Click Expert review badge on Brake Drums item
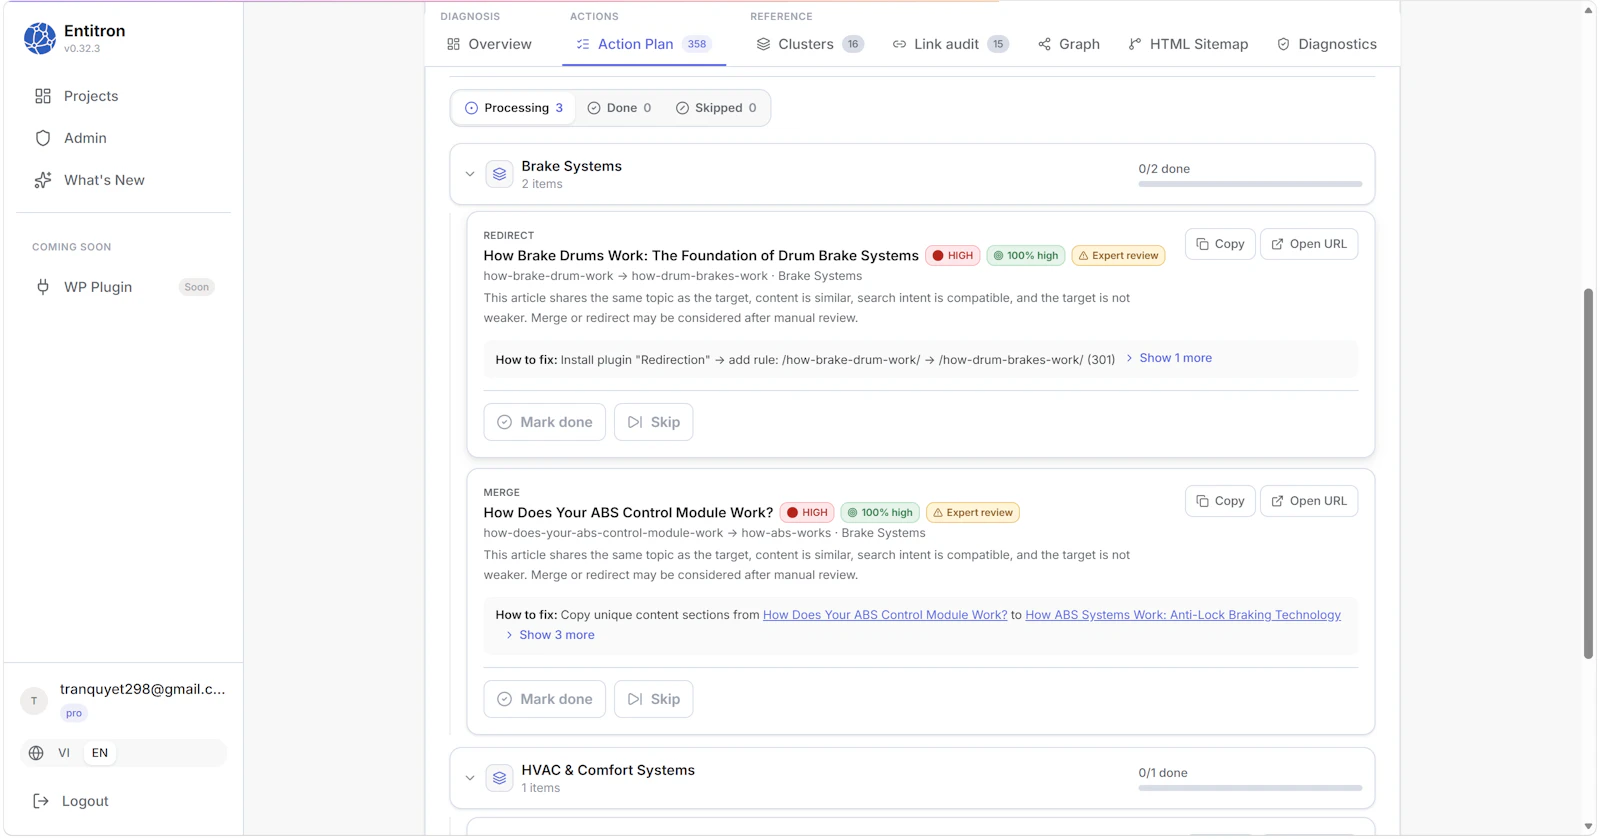 pyautogui.click(x=1118, y=256)
